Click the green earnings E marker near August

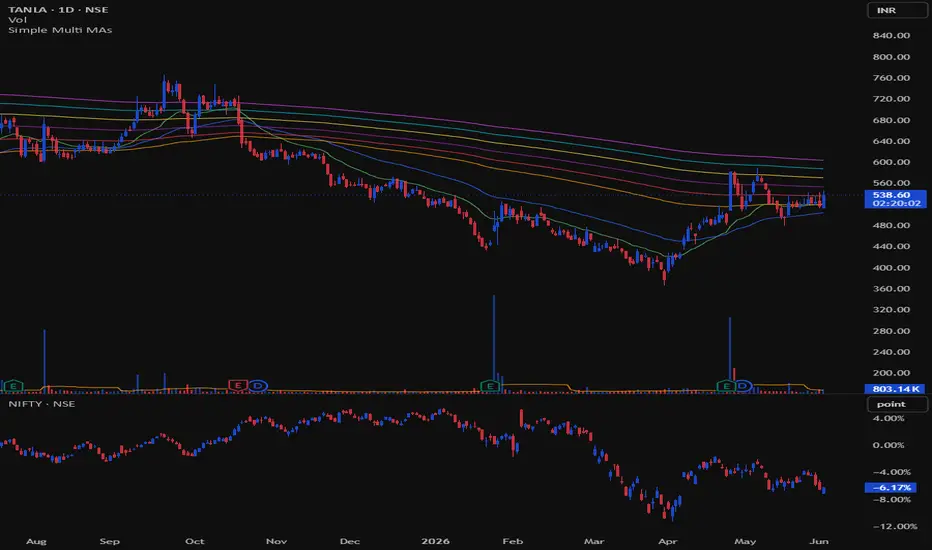13,386
